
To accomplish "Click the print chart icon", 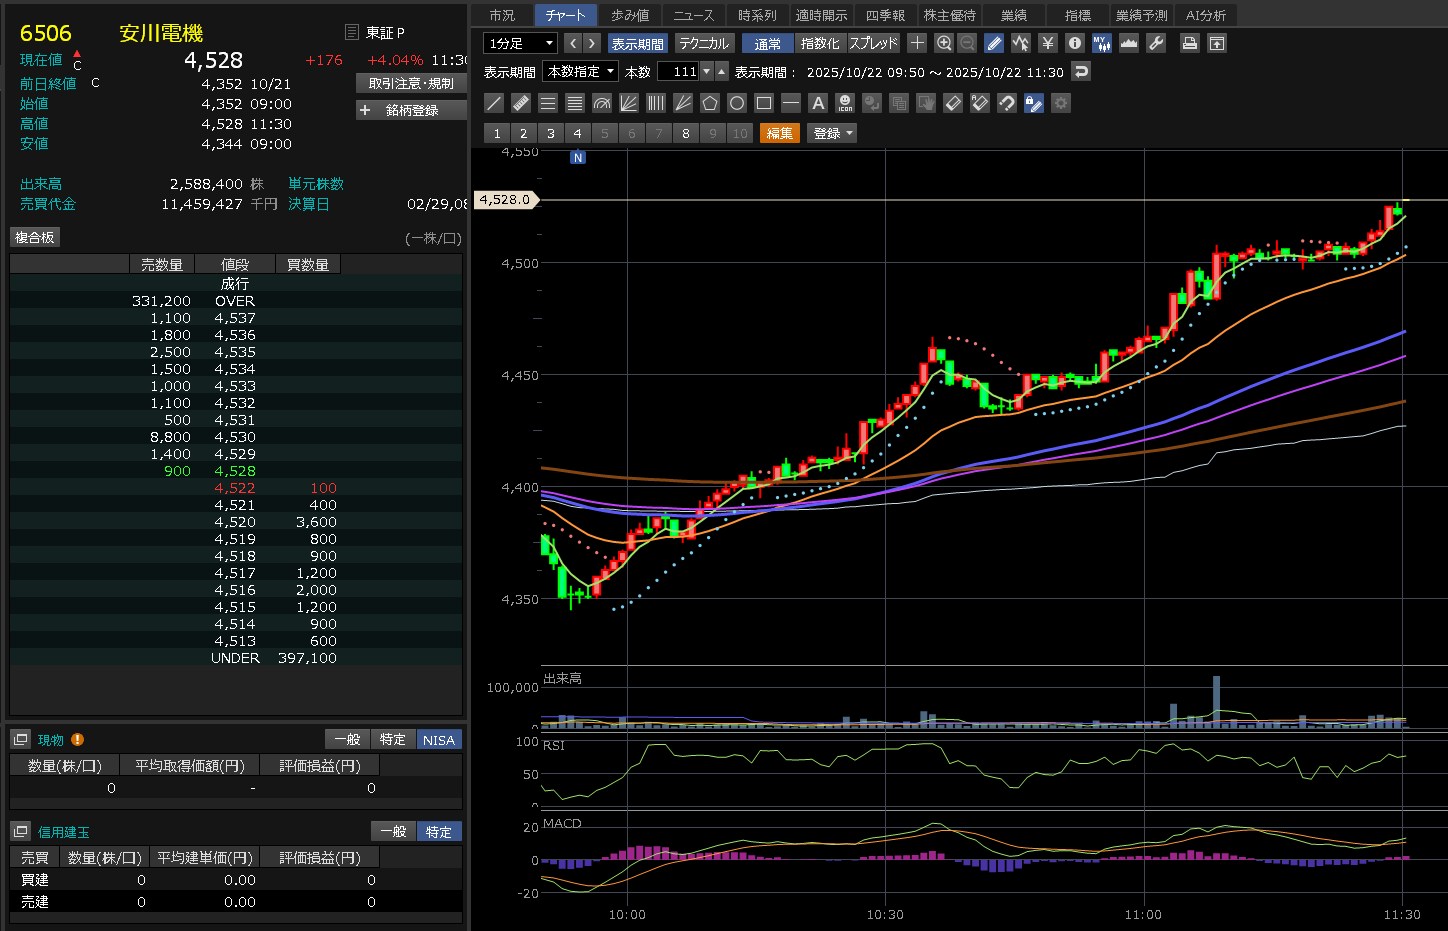I will click(1189, 43).
